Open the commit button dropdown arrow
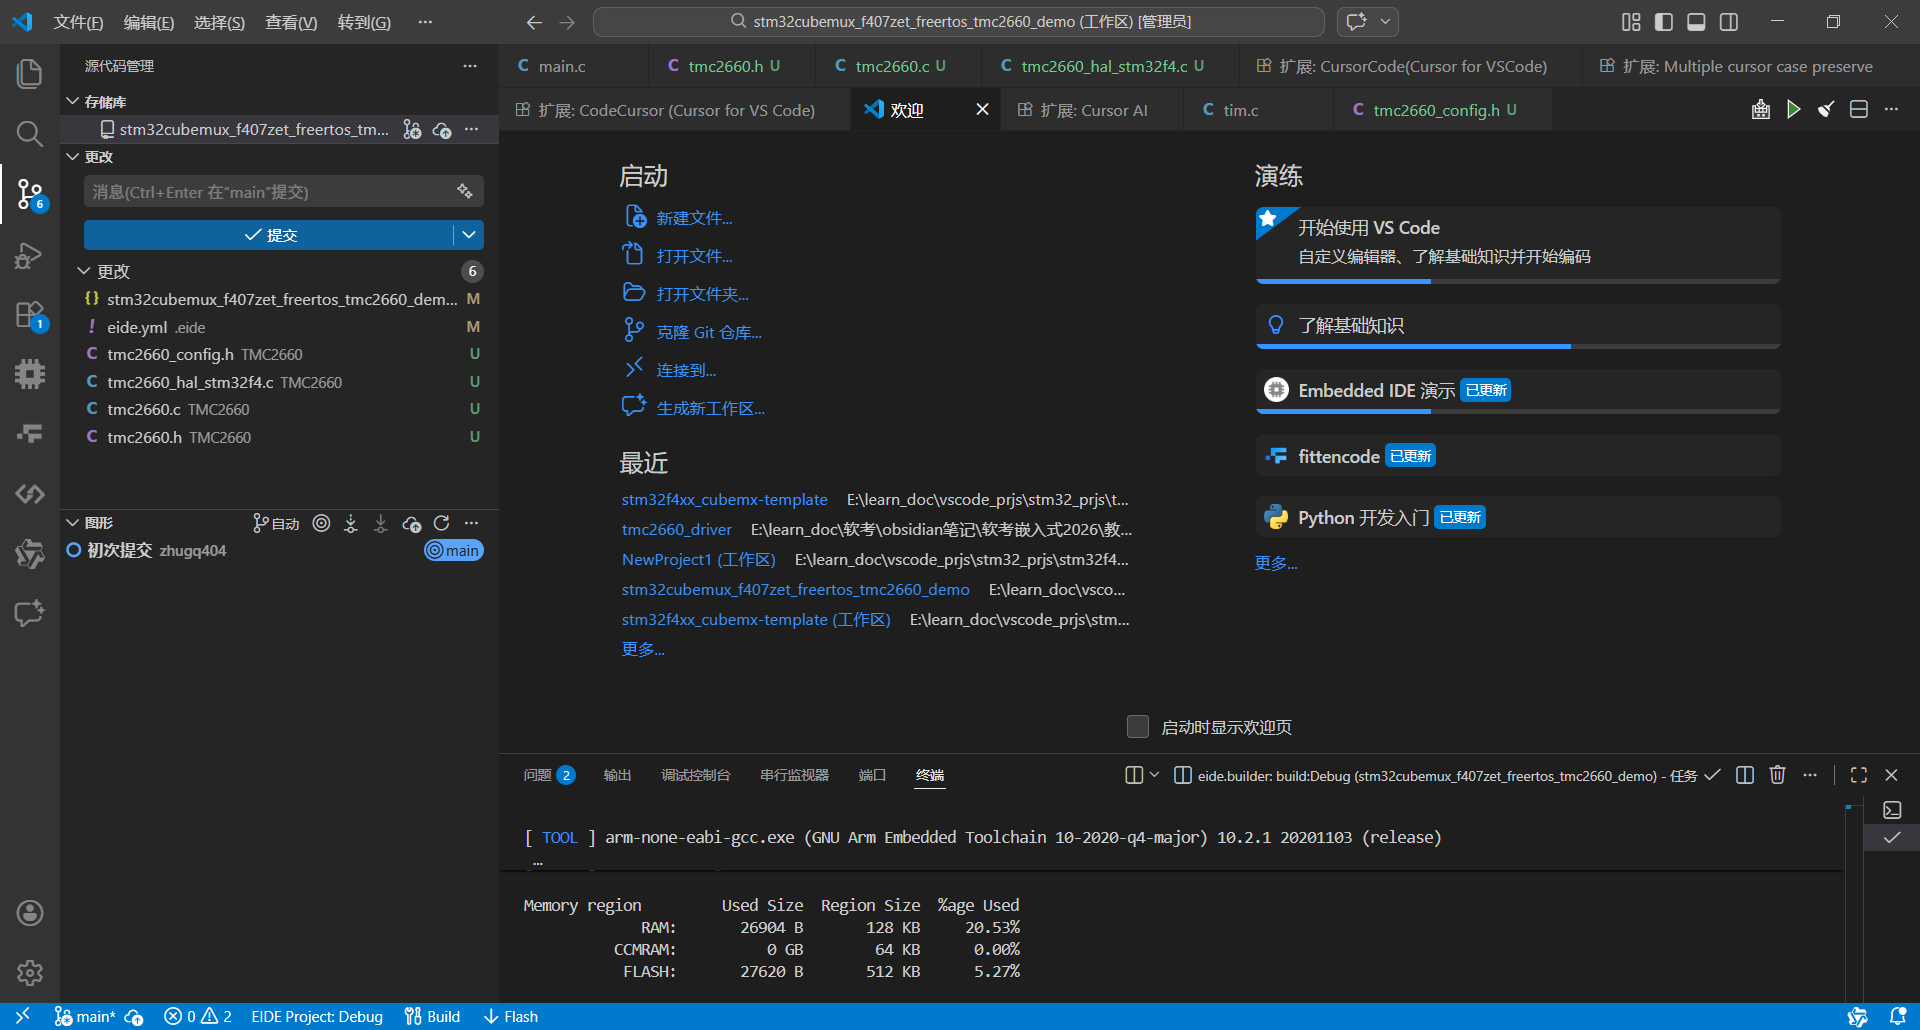The width and height of the screenshot is (1920, 1030). (x=469, y=235)
